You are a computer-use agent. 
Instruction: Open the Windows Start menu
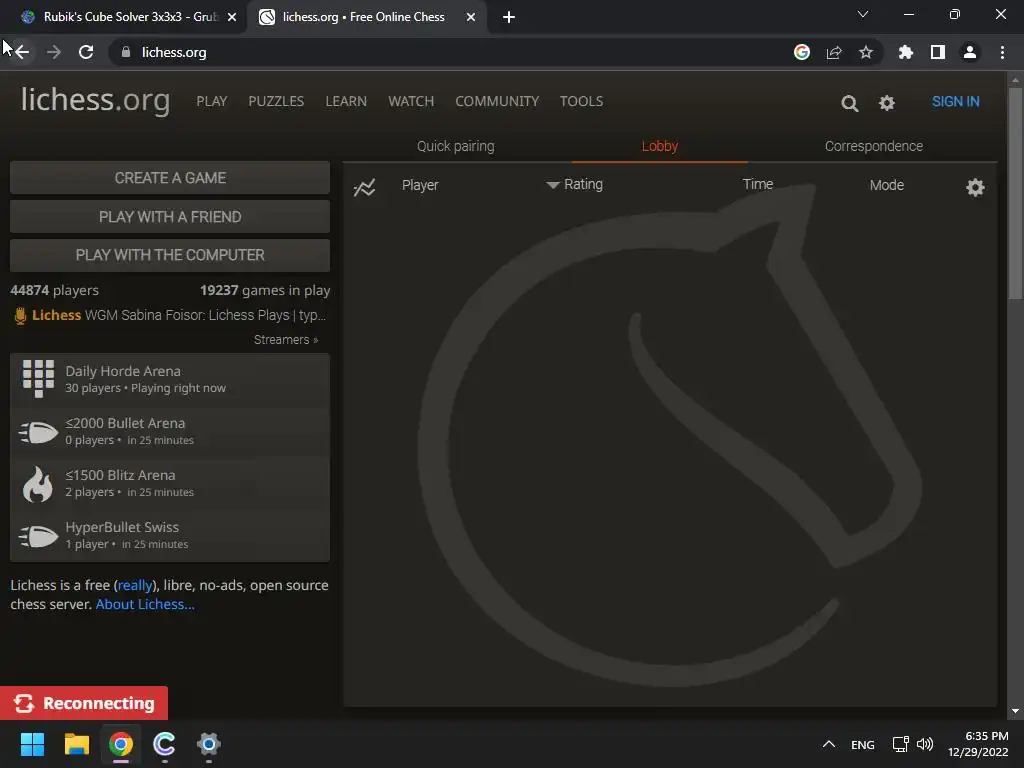coord(32,744)
